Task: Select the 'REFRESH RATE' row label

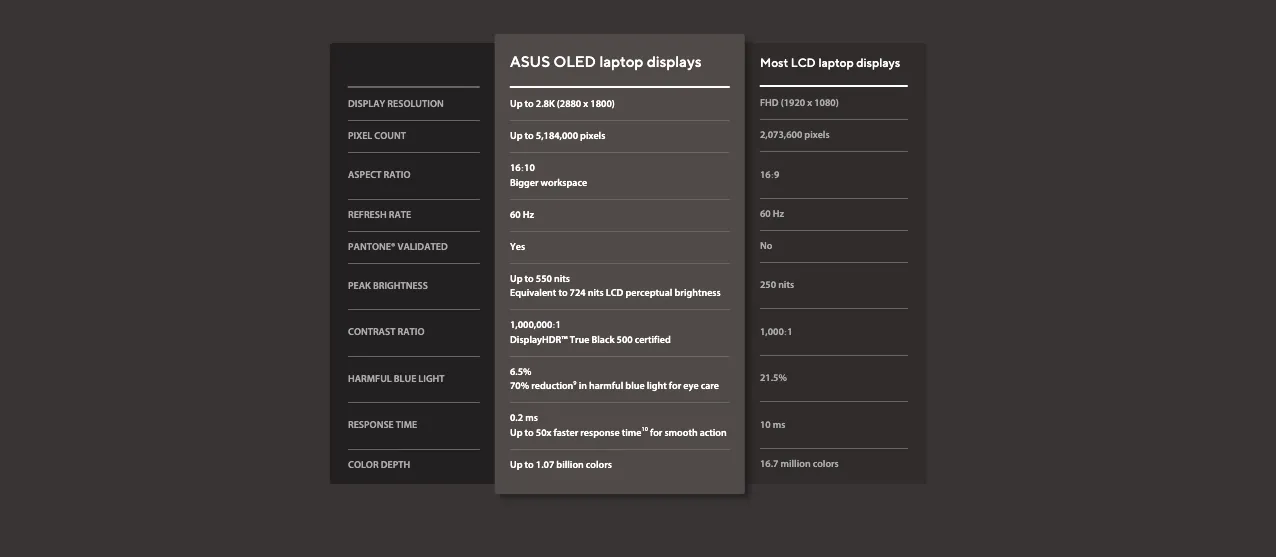Action: coord(379,215)
